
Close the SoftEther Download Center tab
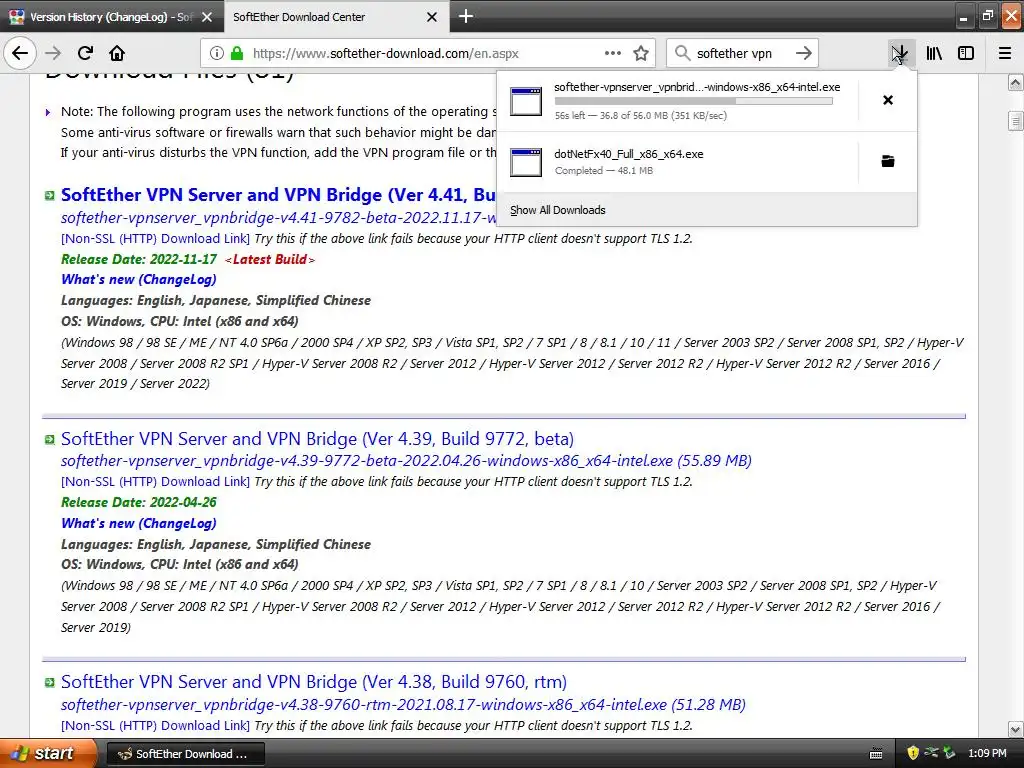432,17
